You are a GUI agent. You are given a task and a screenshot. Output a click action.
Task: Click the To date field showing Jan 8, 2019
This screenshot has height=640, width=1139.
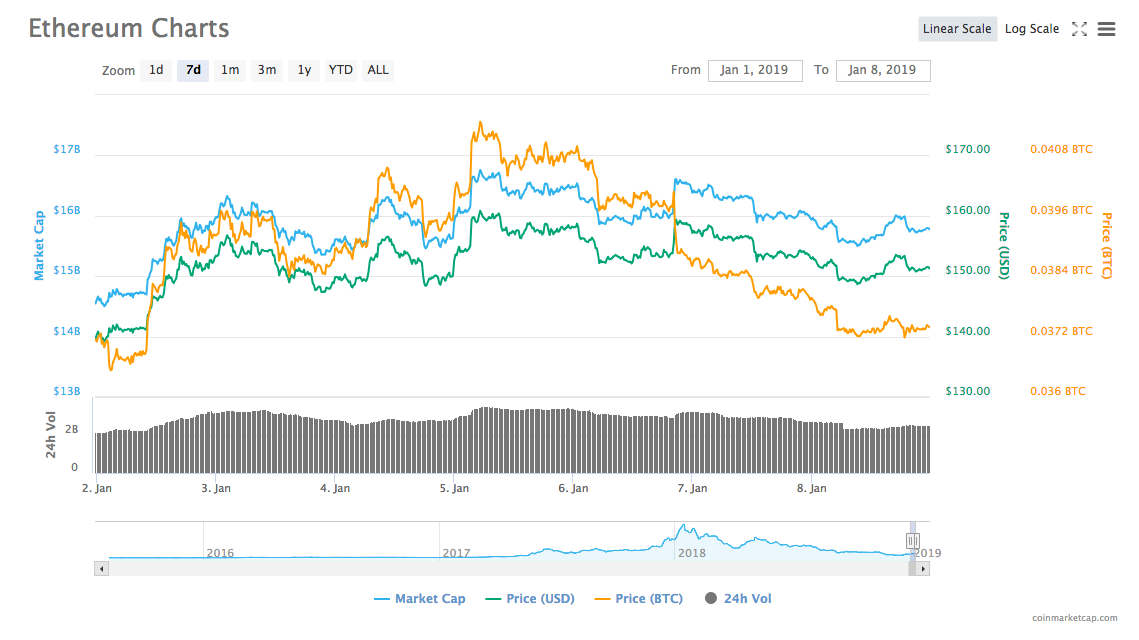pyautogui.click(x=883, y=70)
